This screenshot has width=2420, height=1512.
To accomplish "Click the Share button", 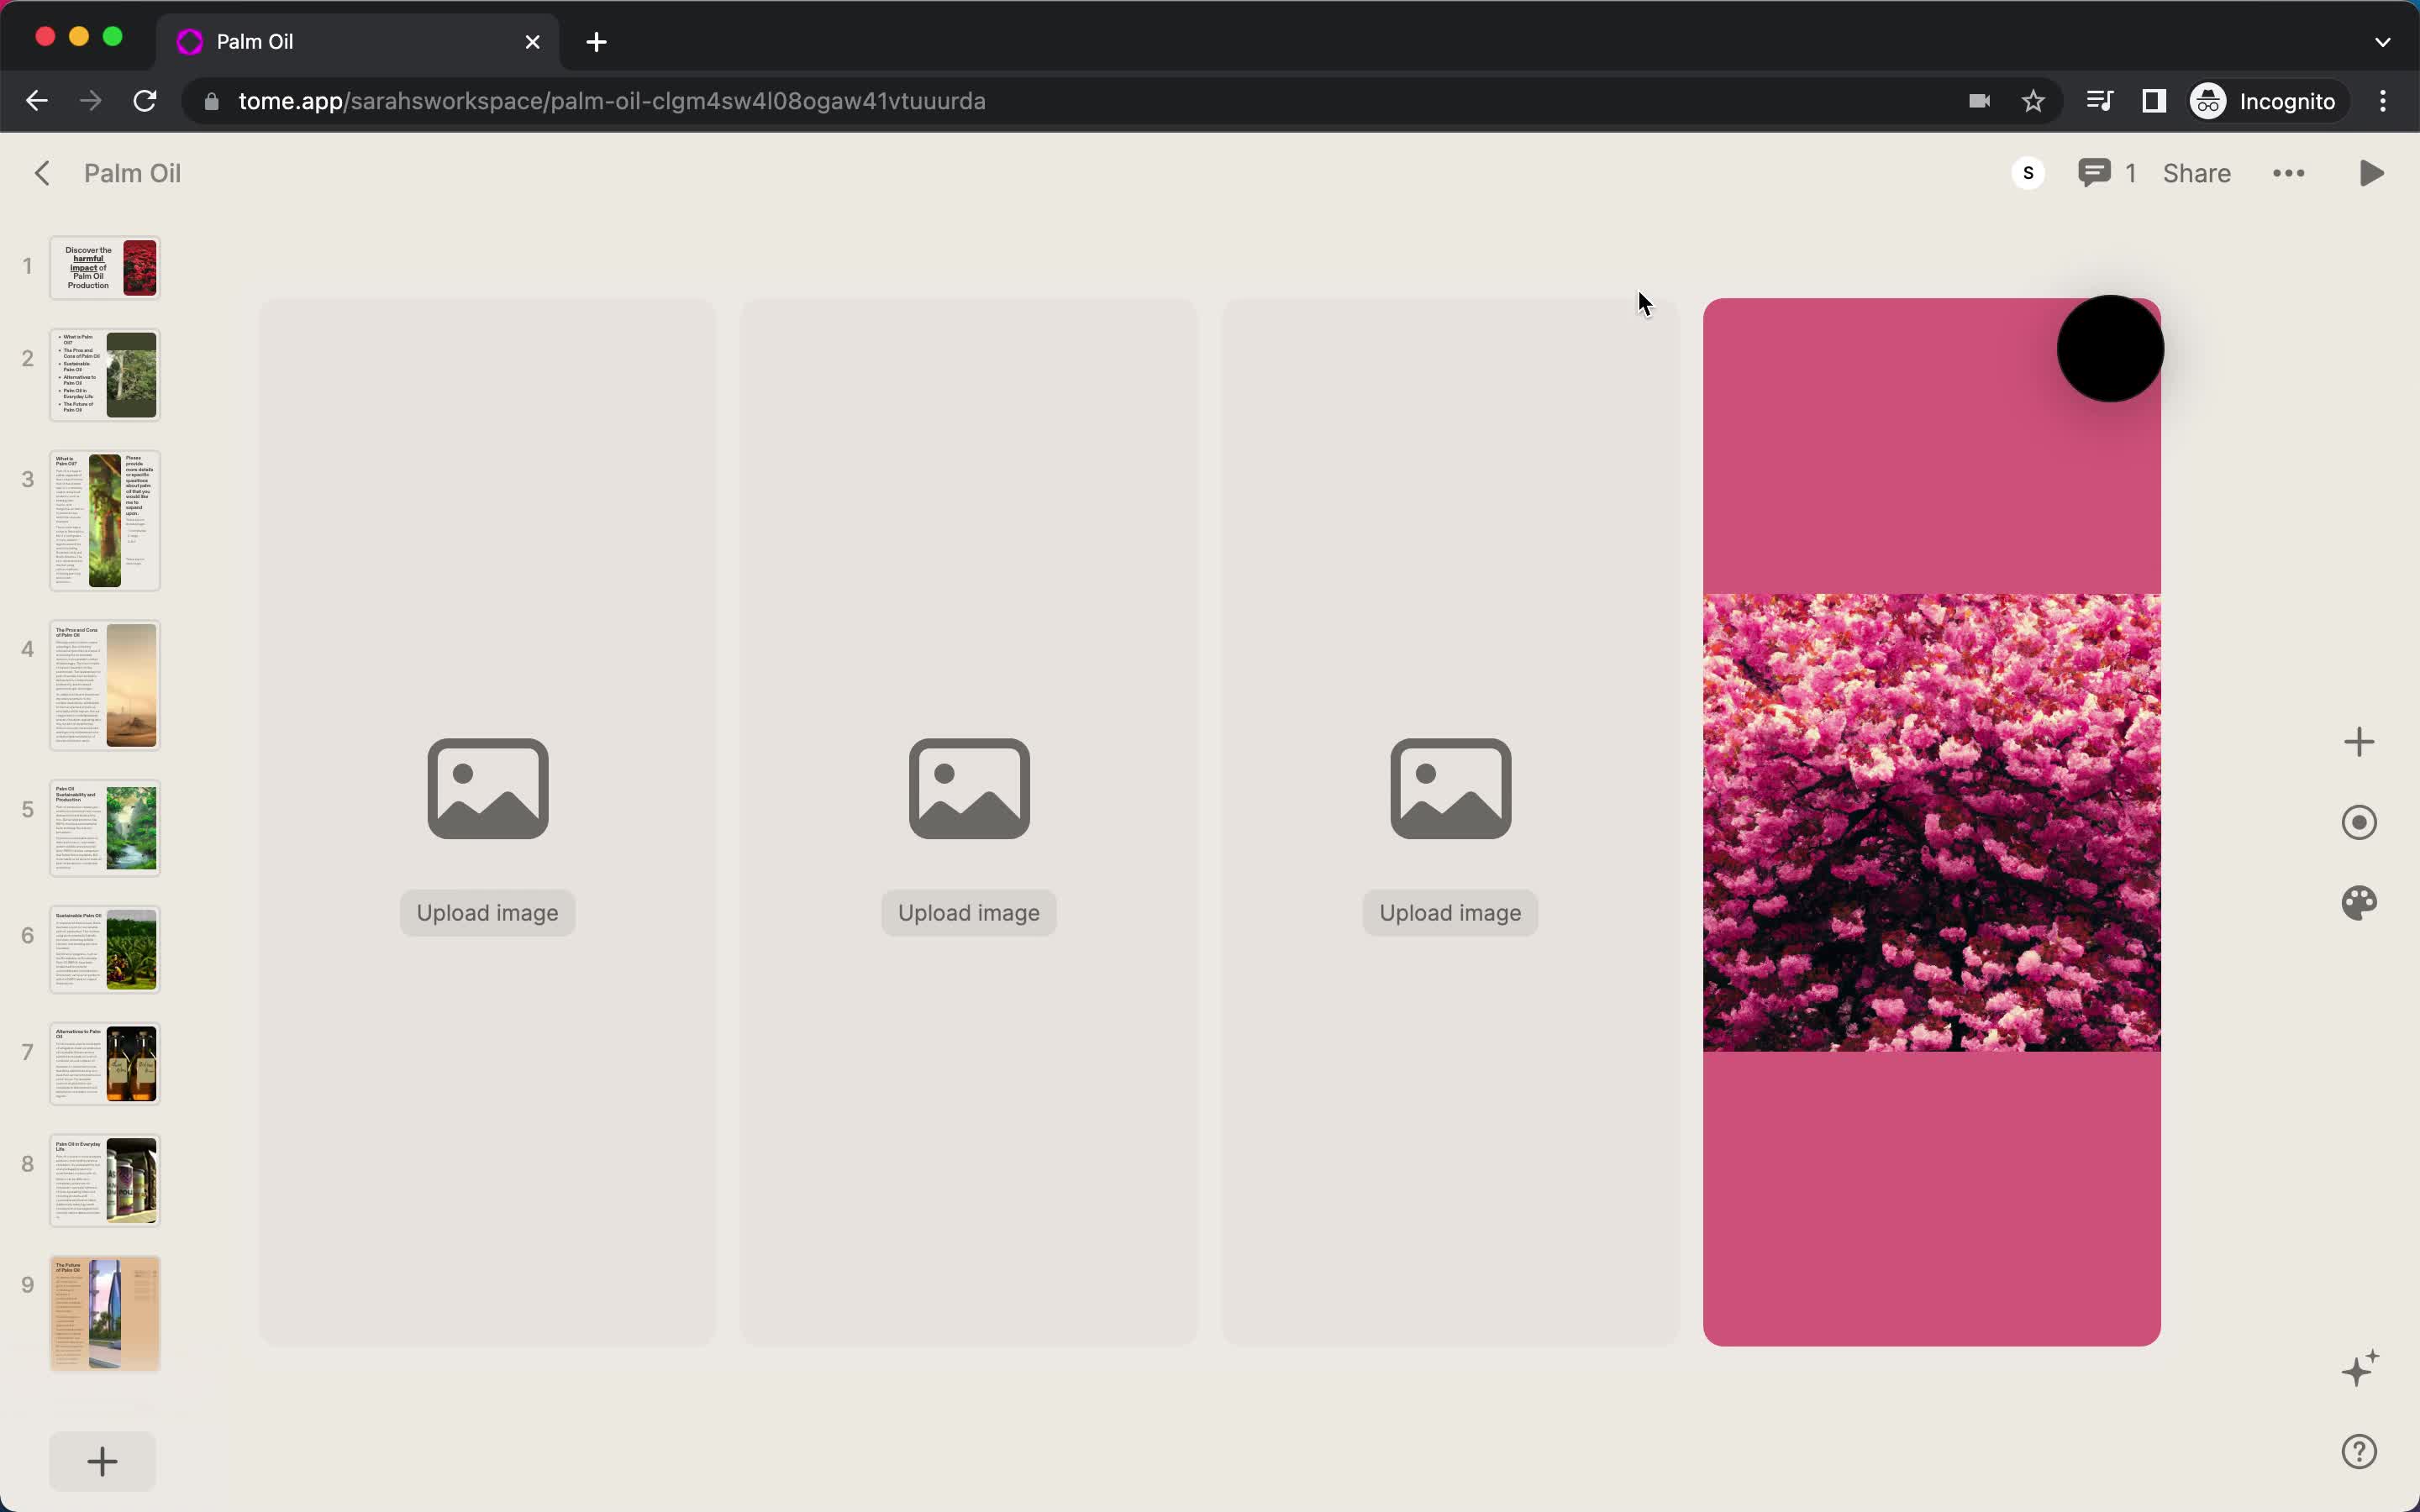I will pos(2196,173).
